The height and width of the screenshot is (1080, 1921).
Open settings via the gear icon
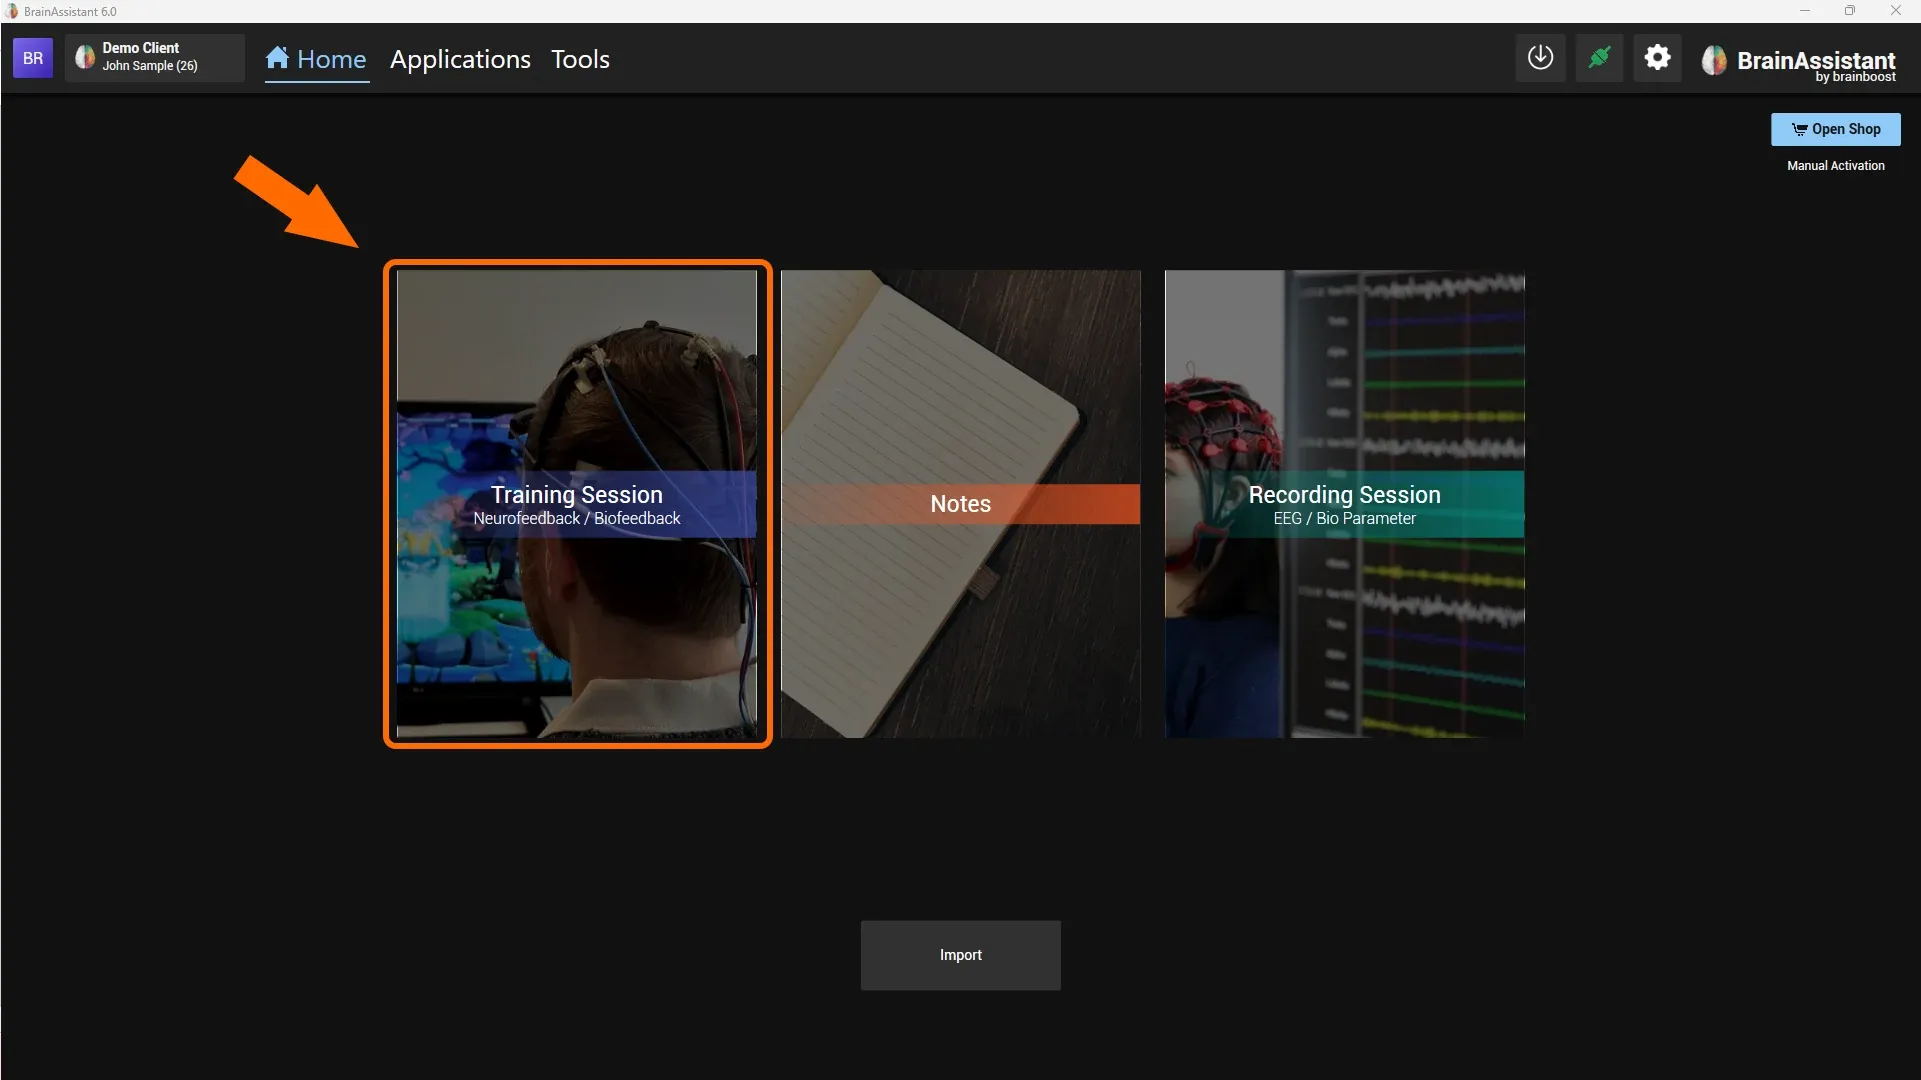[x=1657, y=58]
